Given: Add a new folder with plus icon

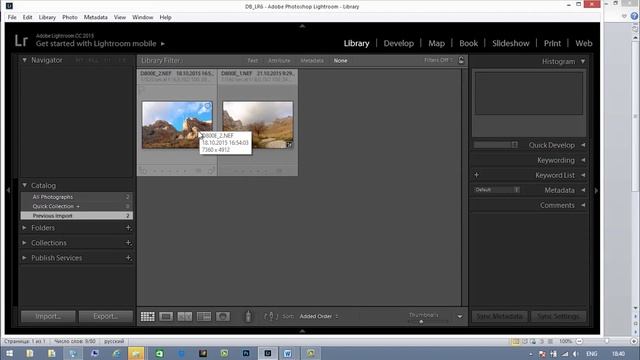Looking at the screenshot, I should [x=128, y=228].
